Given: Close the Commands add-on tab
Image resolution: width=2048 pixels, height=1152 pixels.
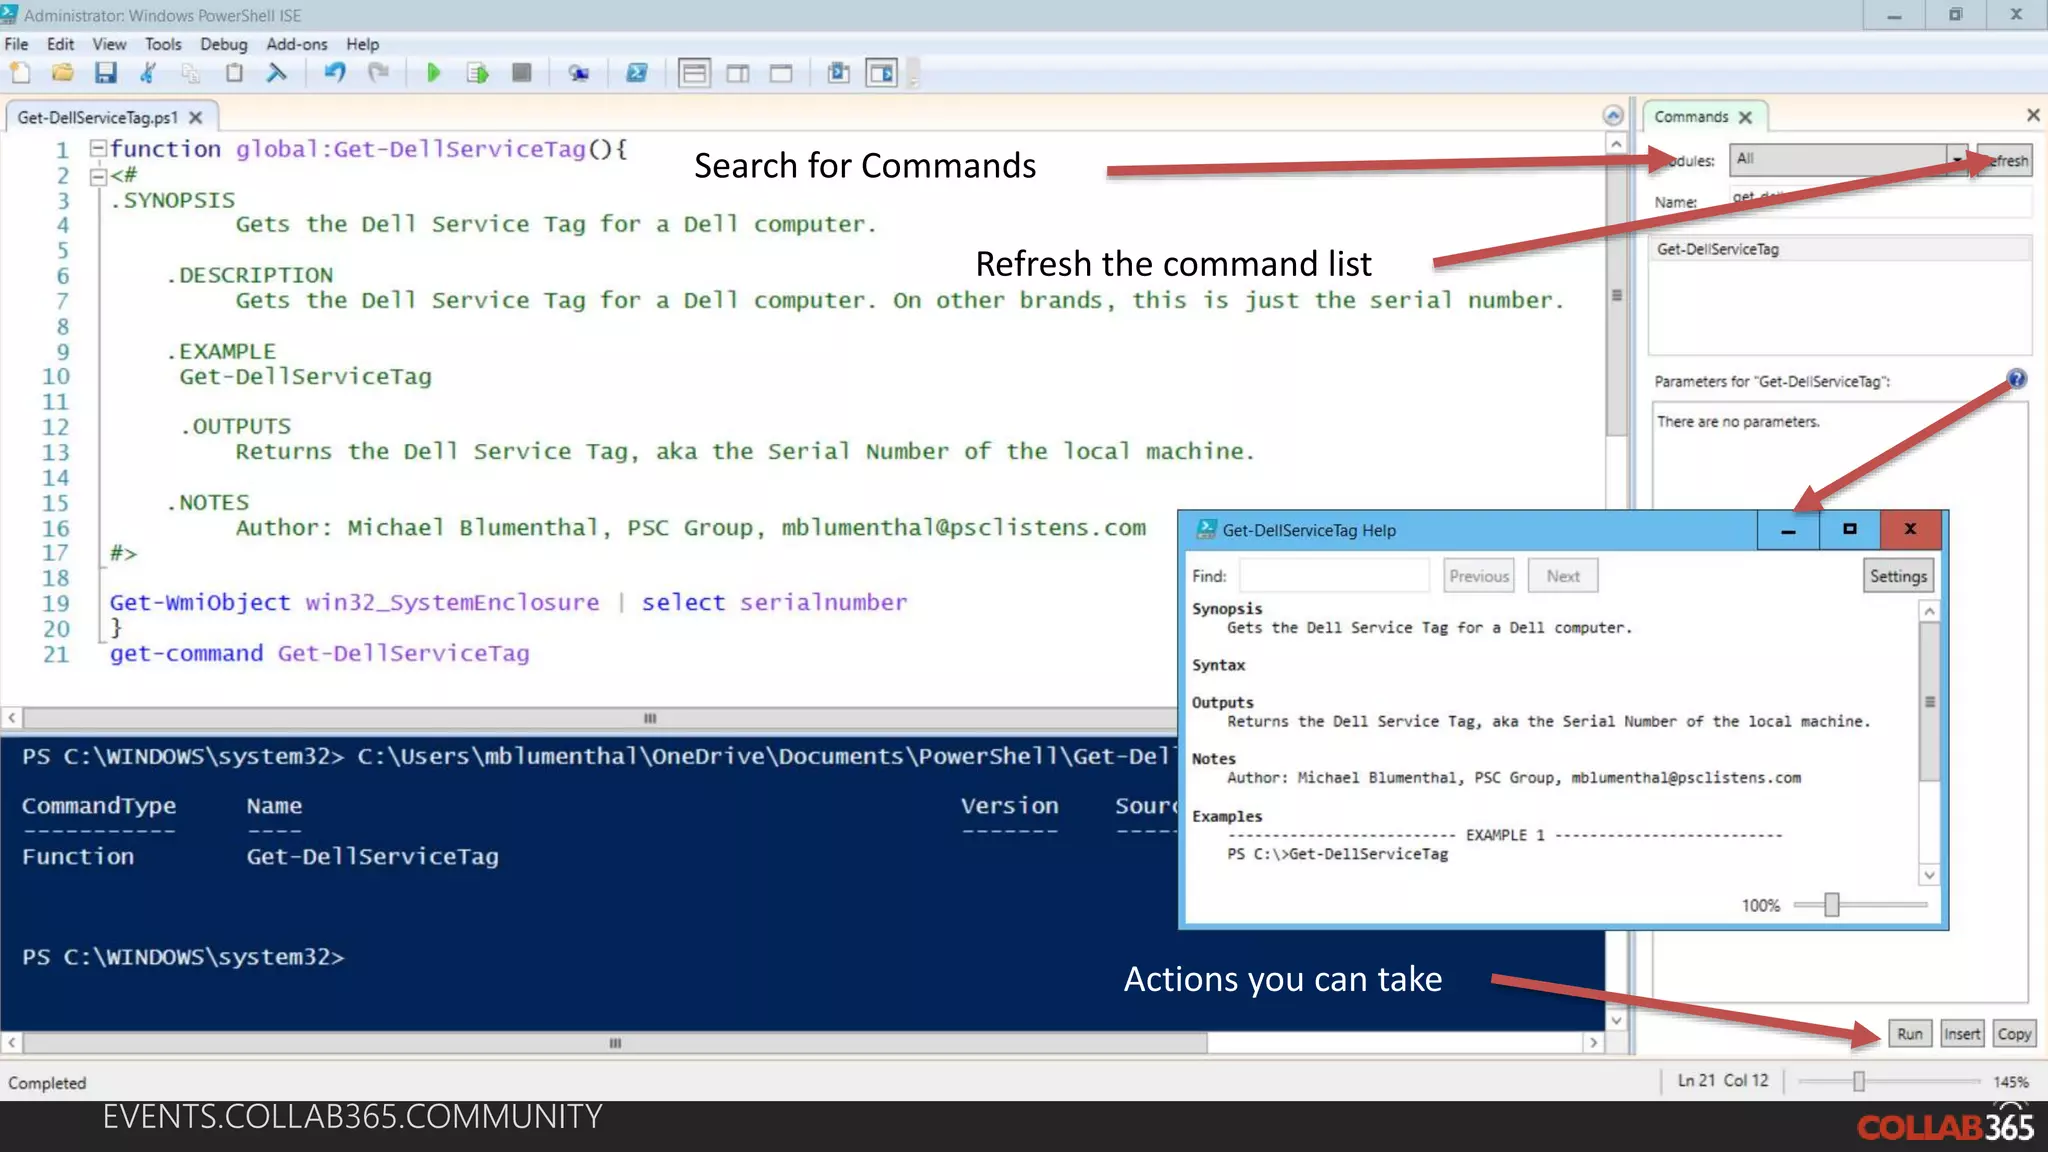Looking at the screenshot, I should click(x=1745, y=117).
